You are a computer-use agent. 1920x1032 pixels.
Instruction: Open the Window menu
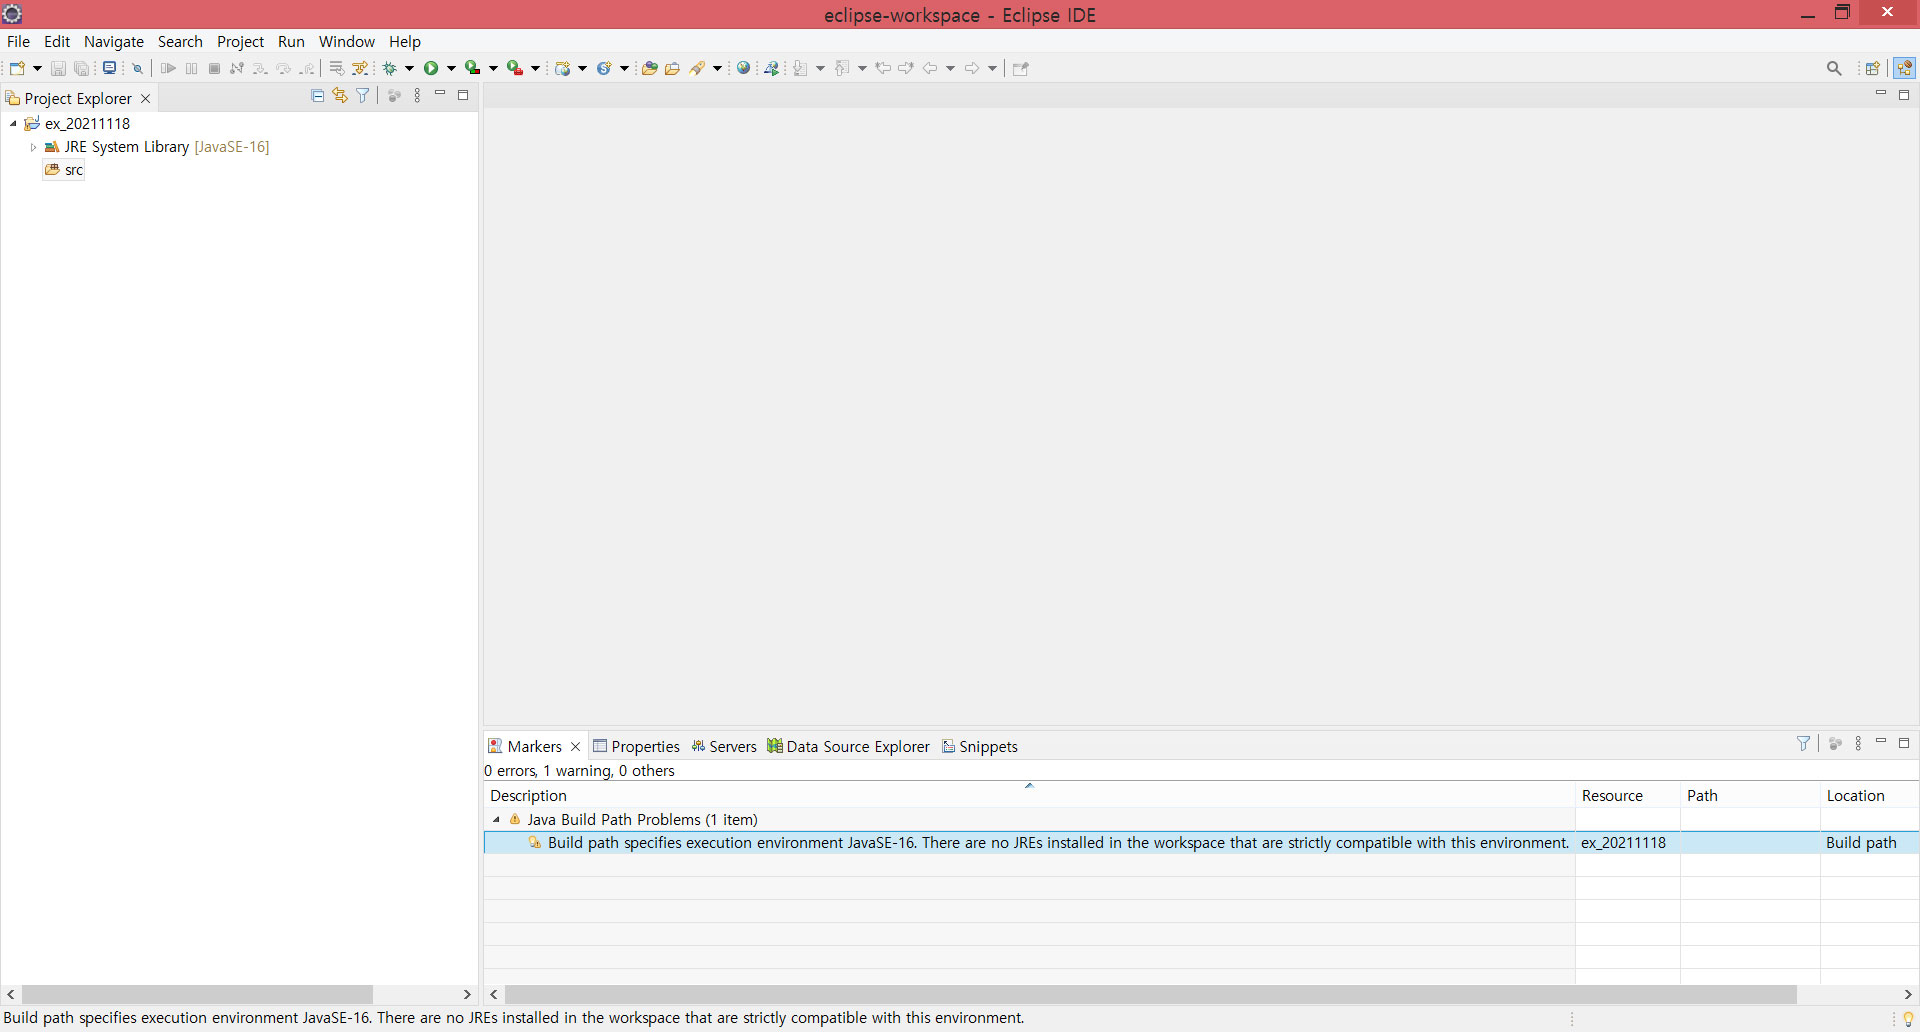click(346, 41)
